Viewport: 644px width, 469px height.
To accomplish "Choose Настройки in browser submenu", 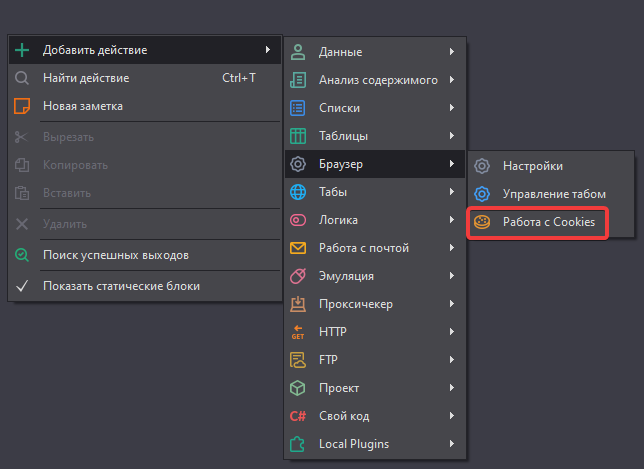I will 551,166.
